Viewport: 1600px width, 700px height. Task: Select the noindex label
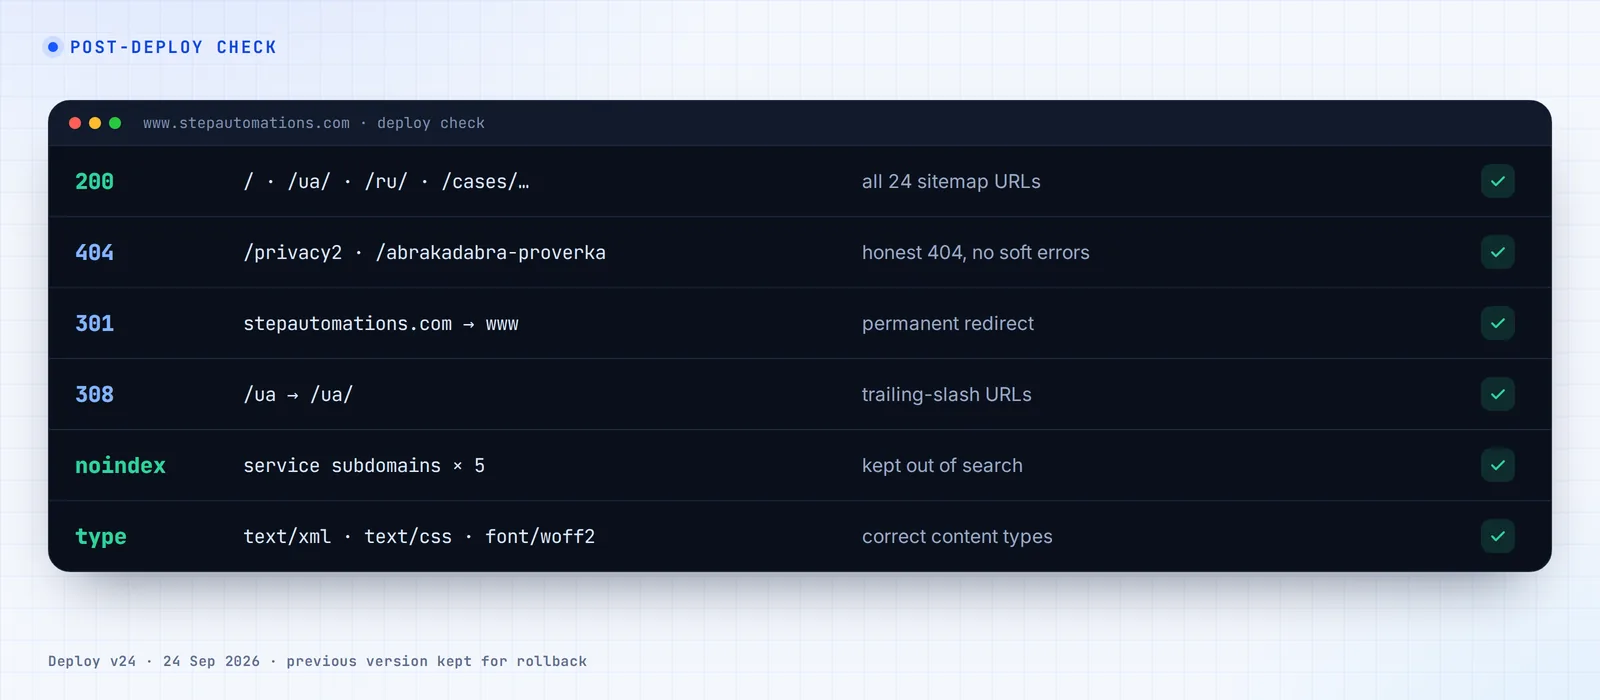click(x=120, y=466)
